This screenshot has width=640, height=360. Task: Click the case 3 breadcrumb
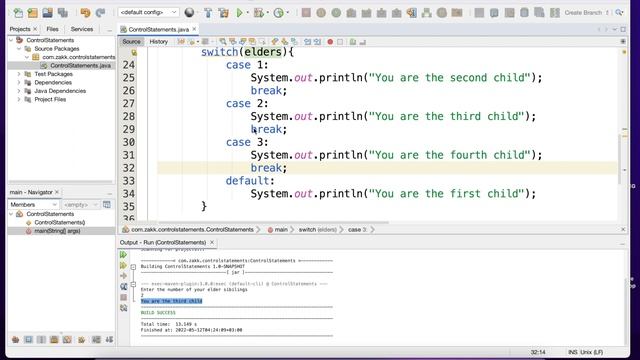pyautogui.click(x=357, y=230)
